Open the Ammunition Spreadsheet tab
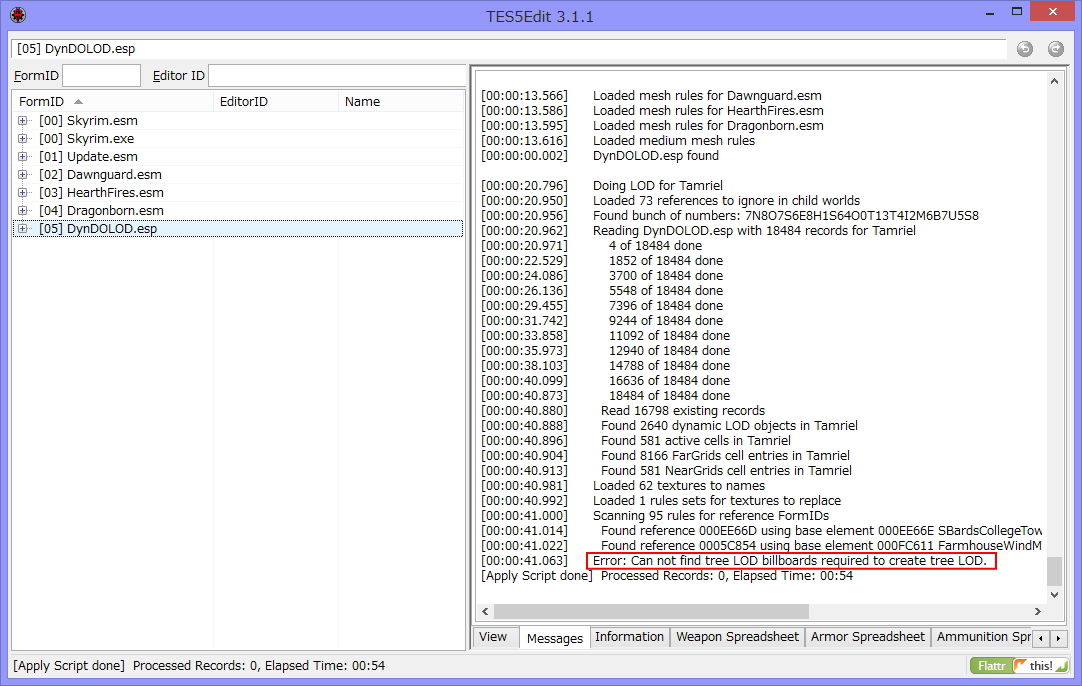The width and height of the screenshot is (1082, 686). (983, 637)
